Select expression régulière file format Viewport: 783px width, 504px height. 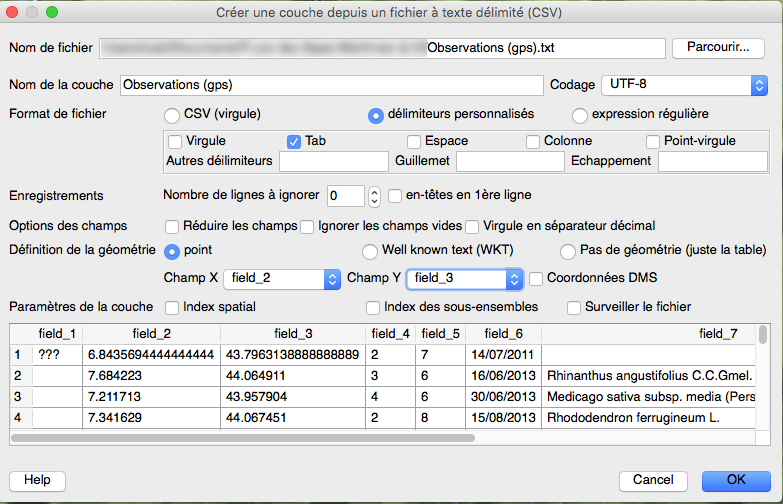[x=580, y=114]
